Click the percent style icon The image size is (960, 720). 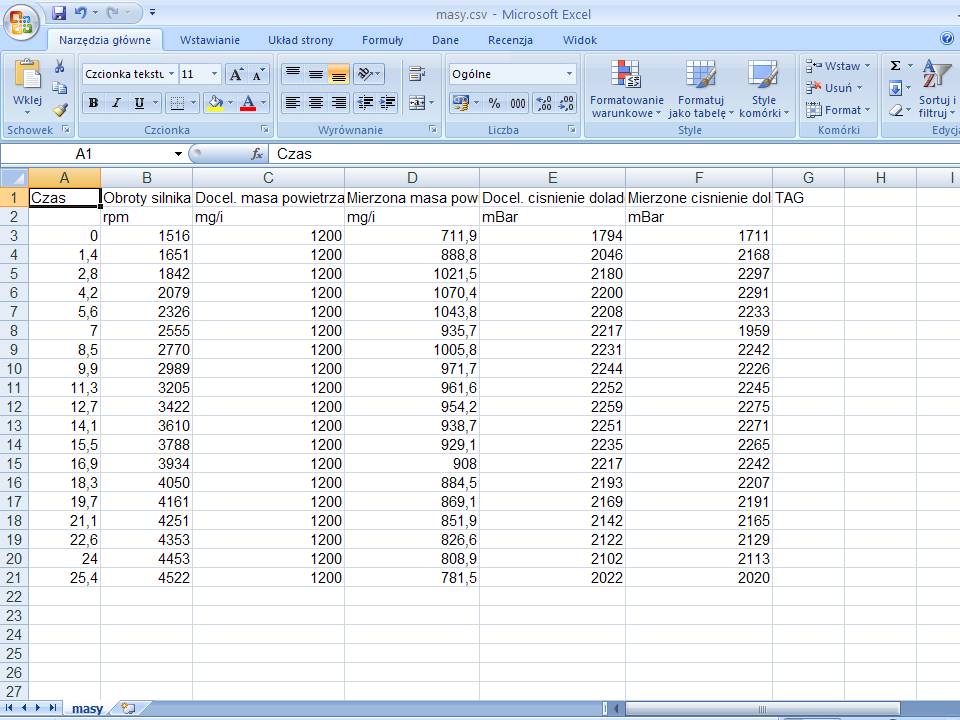click(494, 103)
